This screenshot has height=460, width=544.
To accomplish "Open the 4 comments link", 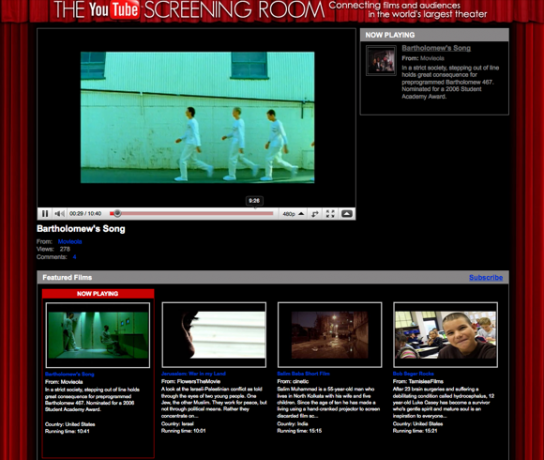I will 74,257.
